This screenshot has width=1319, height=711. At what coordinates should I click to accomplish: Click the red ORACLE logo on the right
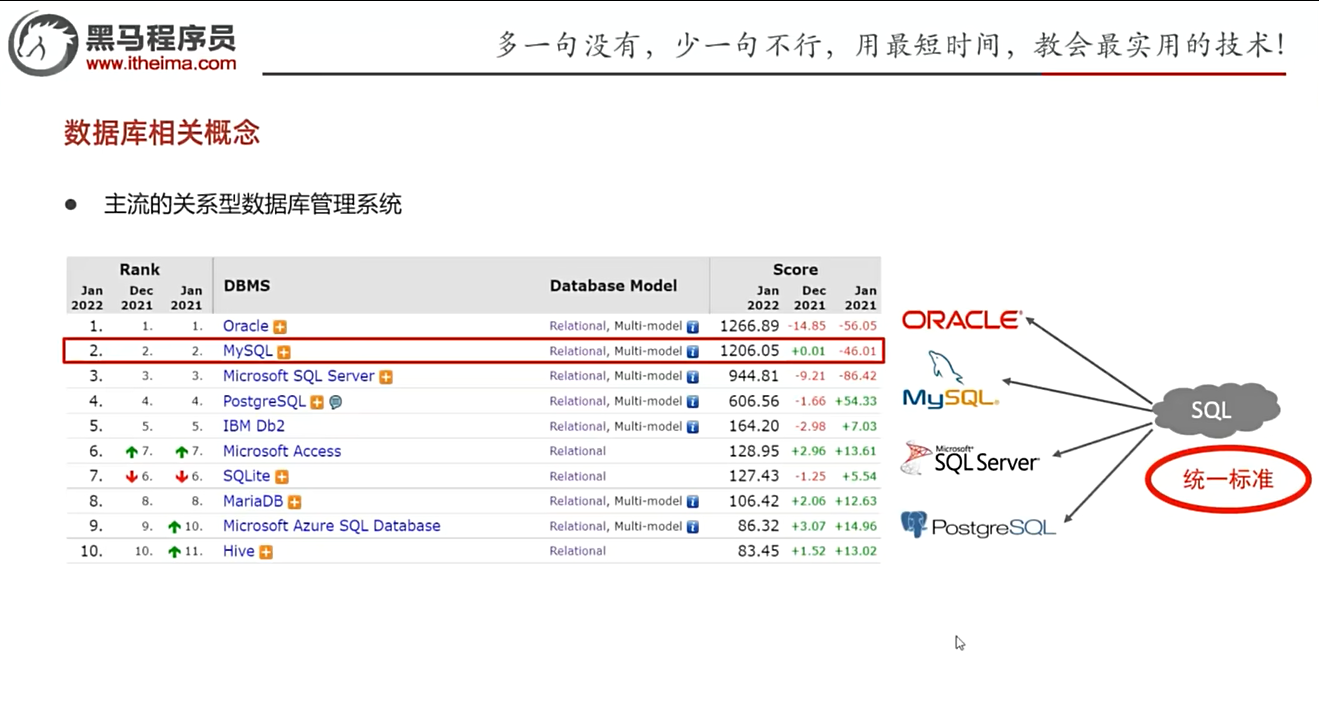click(x=962, y=320)
